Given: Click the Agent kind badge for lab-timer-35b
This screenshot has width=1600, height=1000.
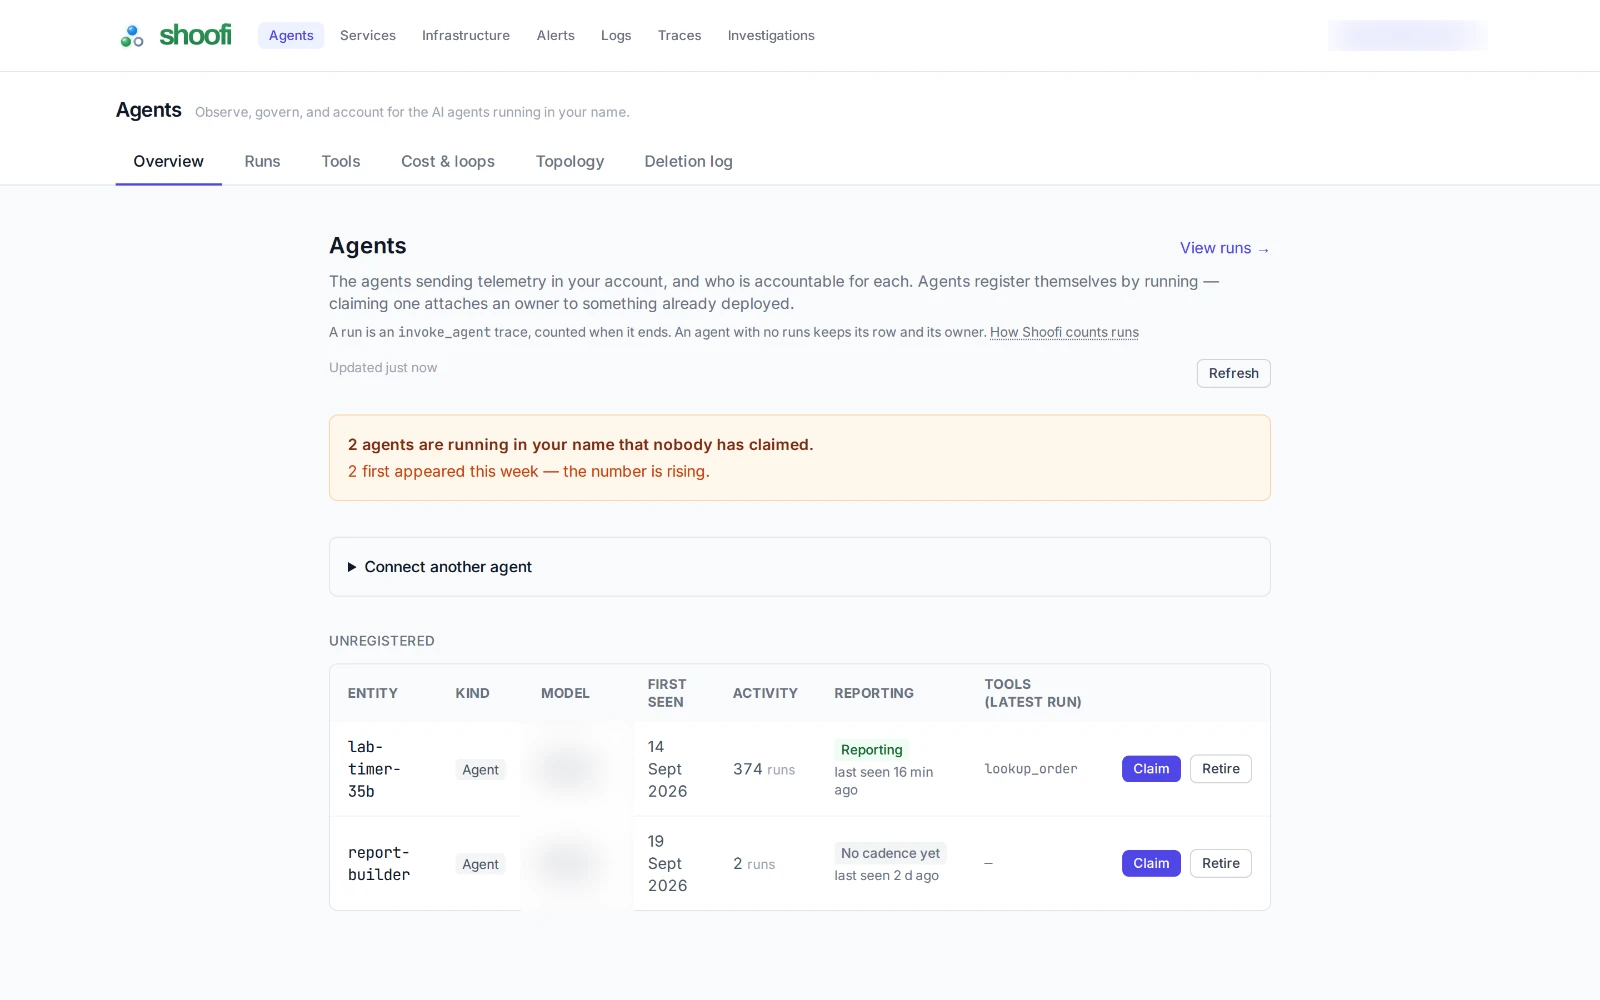Looking at the screenshot, I should [x=480, y=770].
